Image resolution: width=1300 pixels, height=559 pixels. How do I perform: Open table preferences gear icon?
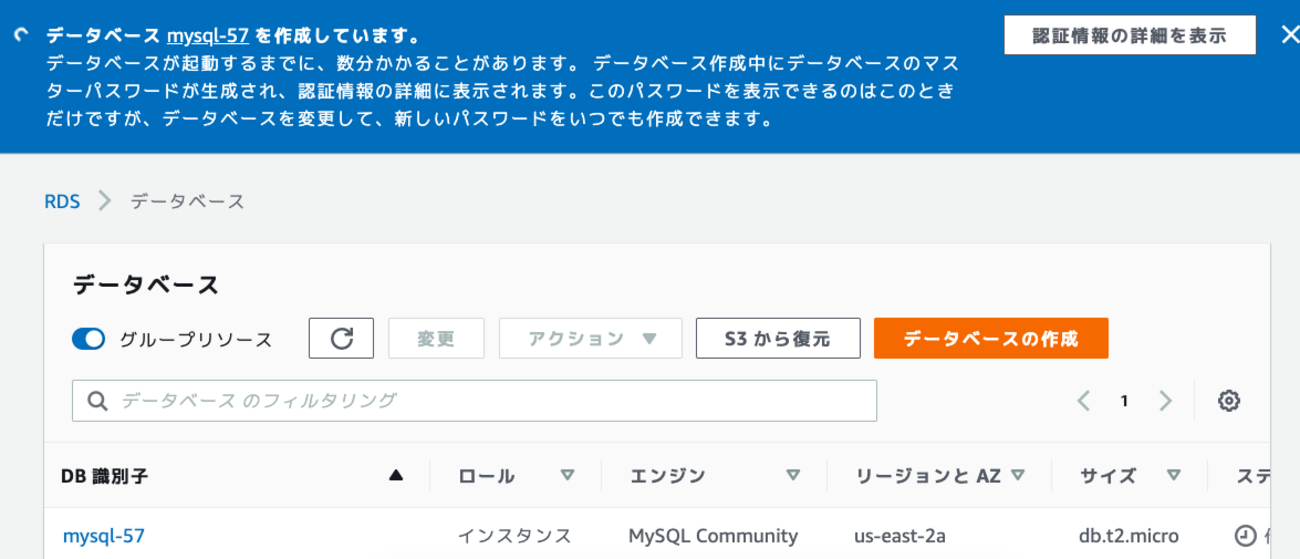(x=1229, y=401)
